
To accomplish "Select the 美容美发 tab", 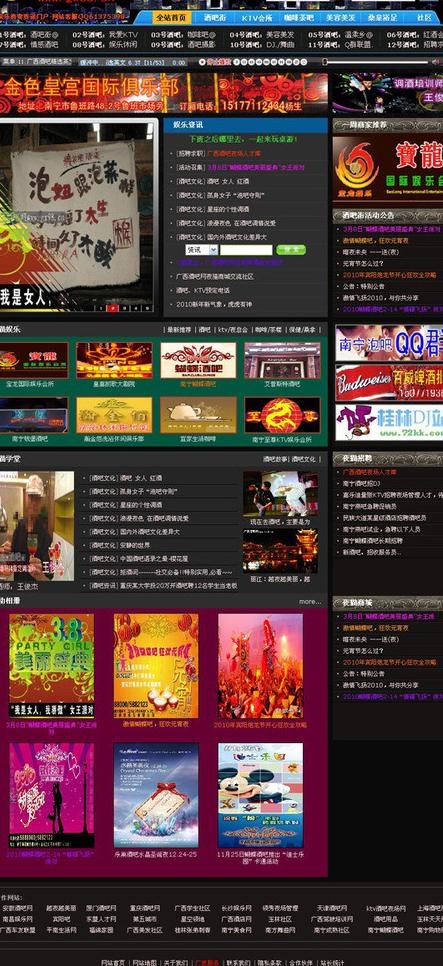I will 340,18.
